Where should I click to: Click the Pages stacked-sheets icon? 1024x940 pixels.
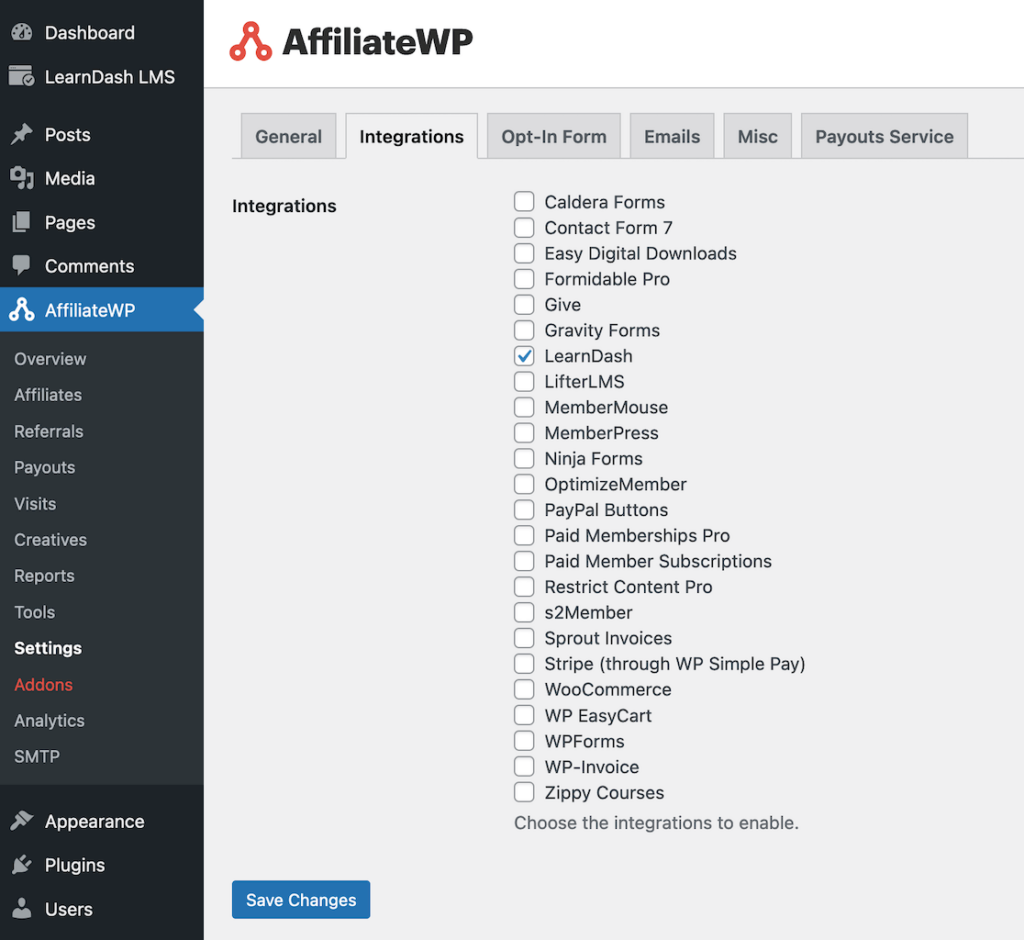point(22,222)
